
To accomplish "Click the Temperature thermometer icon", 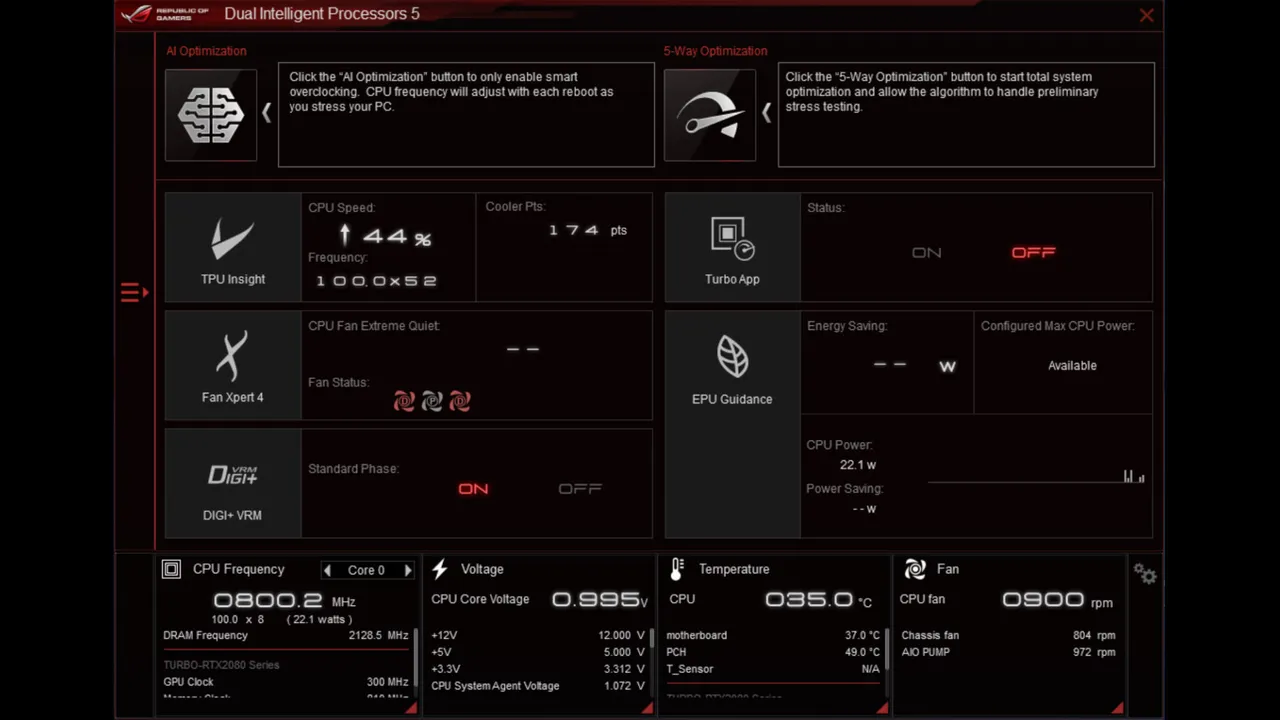I will (x=677, y=569).
